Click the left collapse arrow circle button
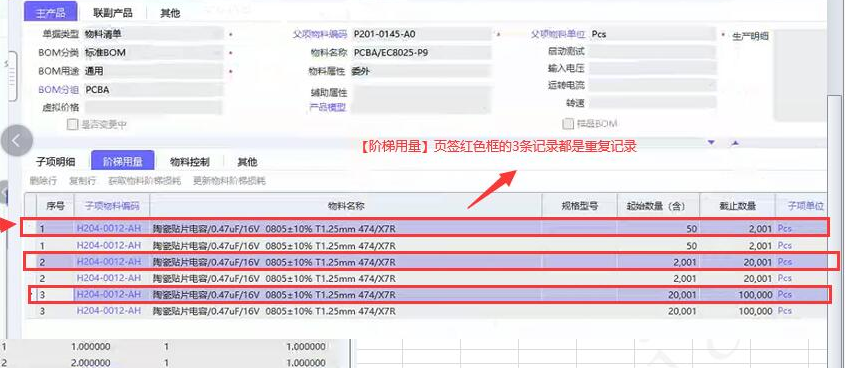 [17, 141]
